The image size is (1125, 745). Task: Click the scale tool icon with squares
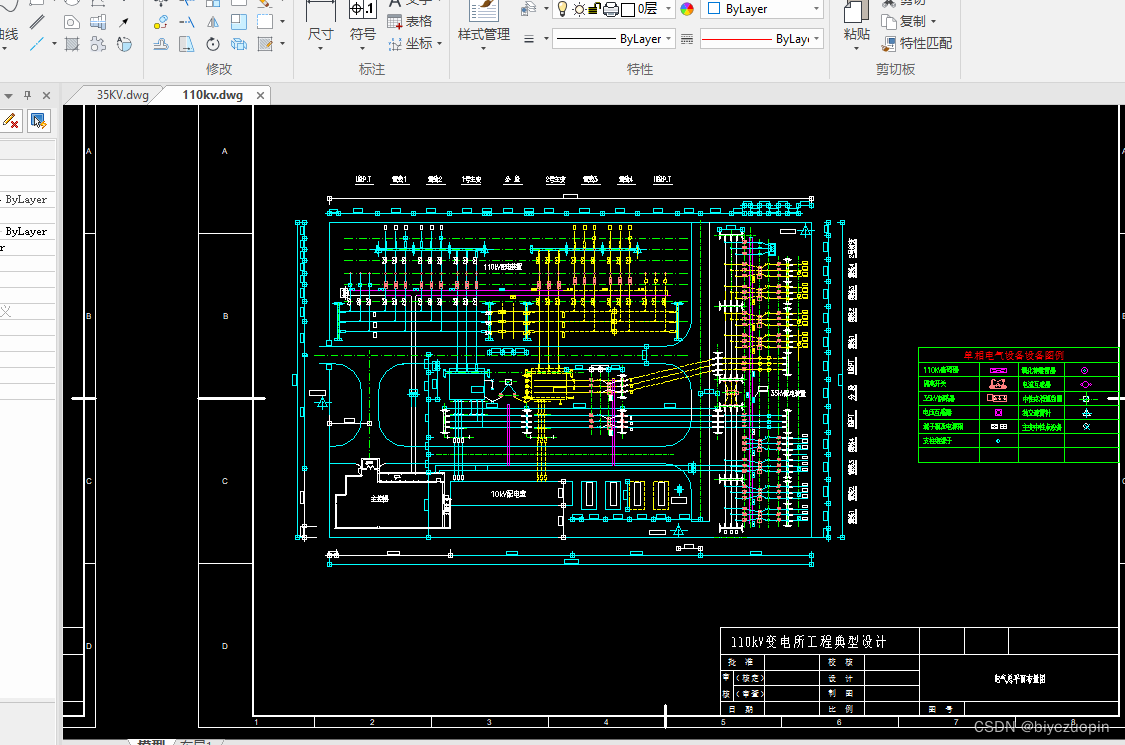pyautogui.click(x=239, y=22)
